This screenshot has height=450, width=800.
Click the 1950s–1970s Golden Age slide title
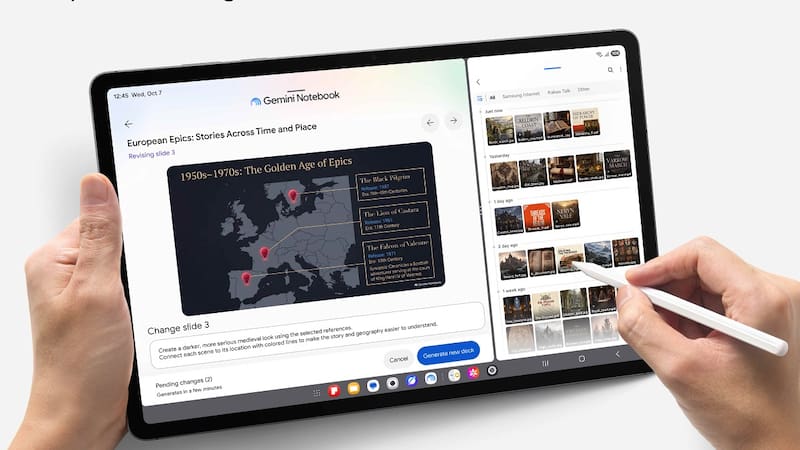[x=266, y=169]
